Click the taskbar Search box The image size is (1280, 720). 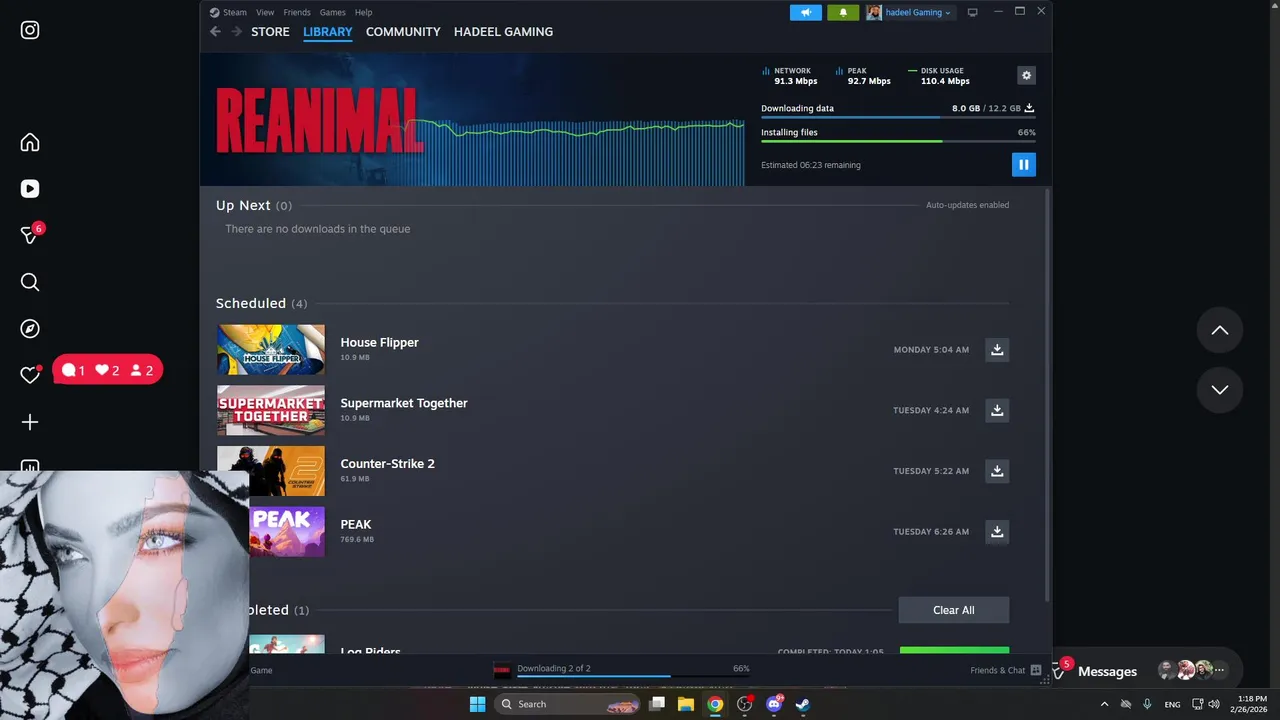click(568, 704)
